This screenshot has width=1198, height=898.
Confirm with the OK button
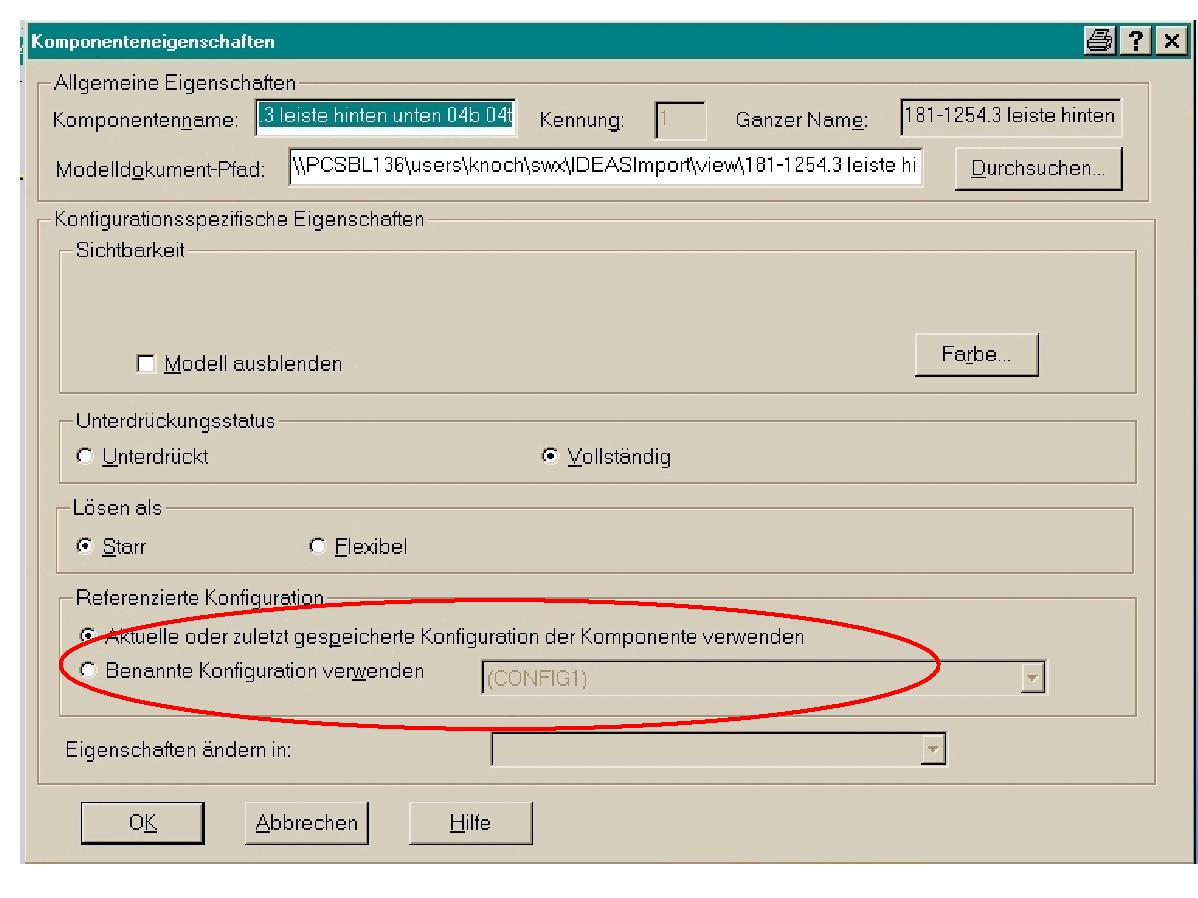(142, 823)
